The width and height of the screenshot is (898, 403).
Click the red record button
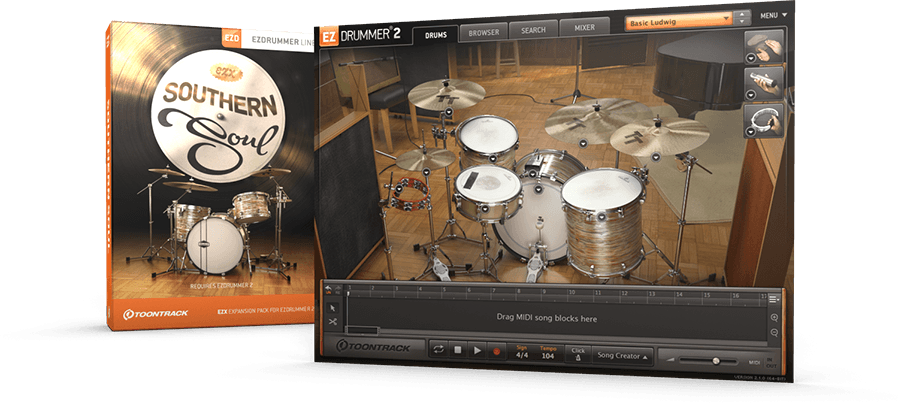(496, 351)
